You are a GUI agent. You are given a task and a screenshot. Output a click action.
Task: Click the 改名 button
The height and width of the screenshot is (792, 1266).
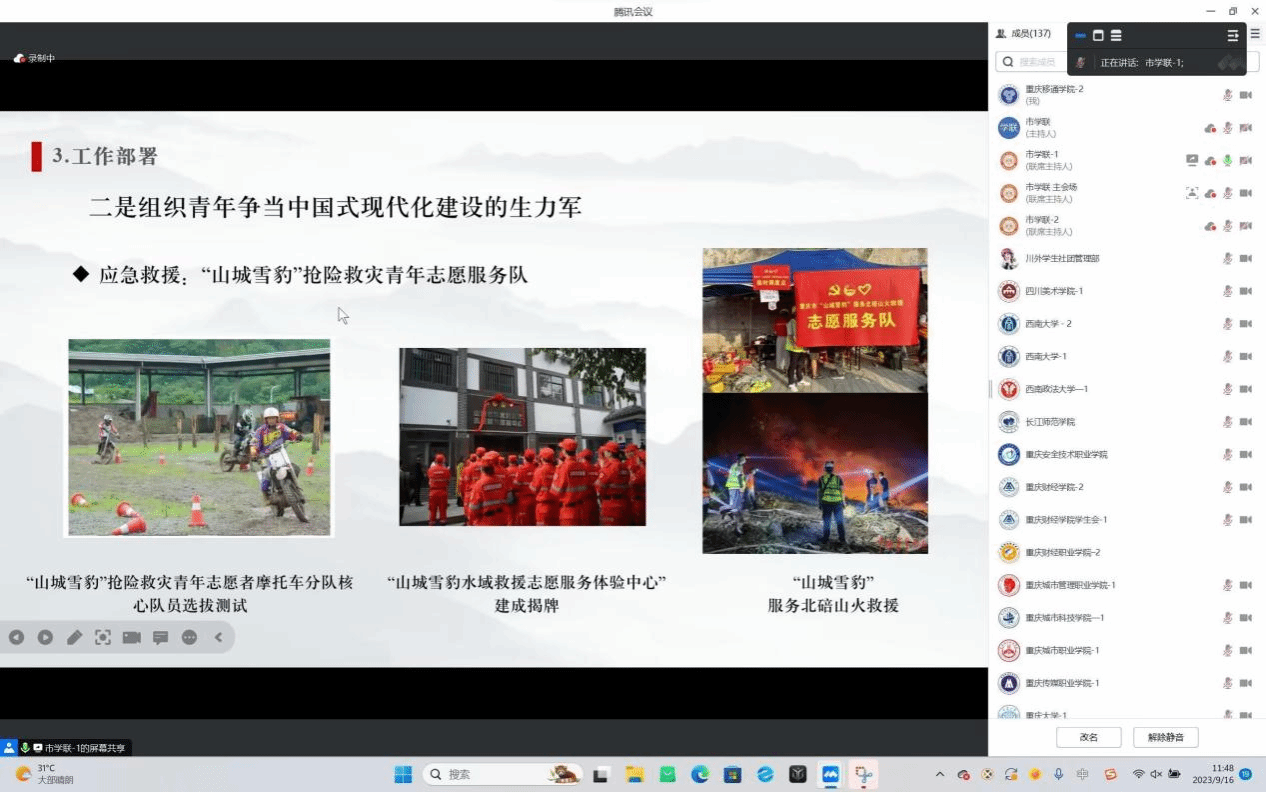coord(1089,737)
